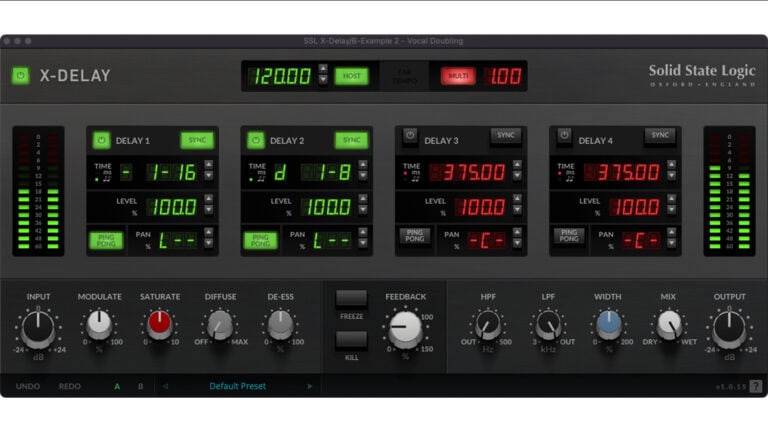The height and width of the screenshot is (432, 768).
Task: Click the 120.00 tempo display
Action: (280, 76)
